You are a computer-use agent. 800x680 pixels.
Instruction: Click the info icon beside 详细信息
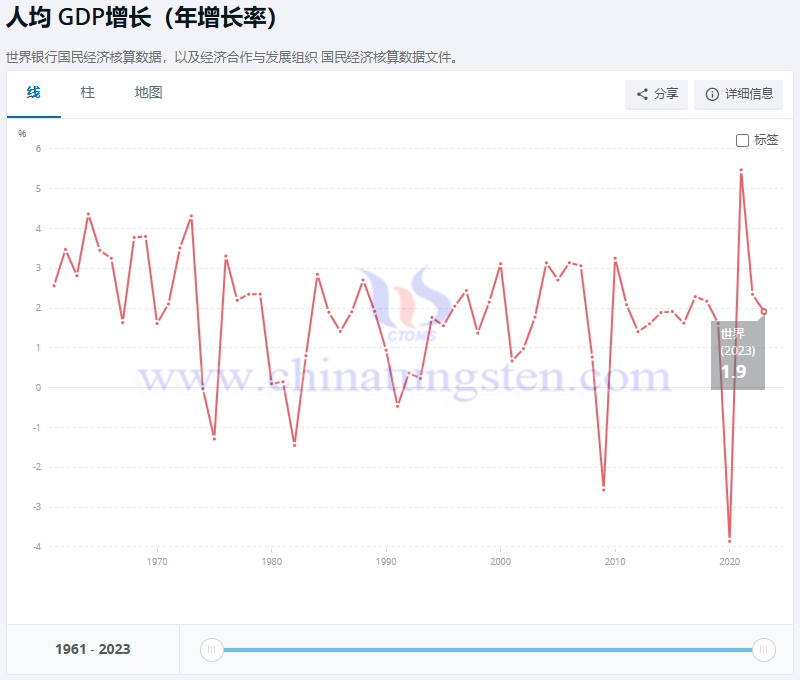[712, 94]
